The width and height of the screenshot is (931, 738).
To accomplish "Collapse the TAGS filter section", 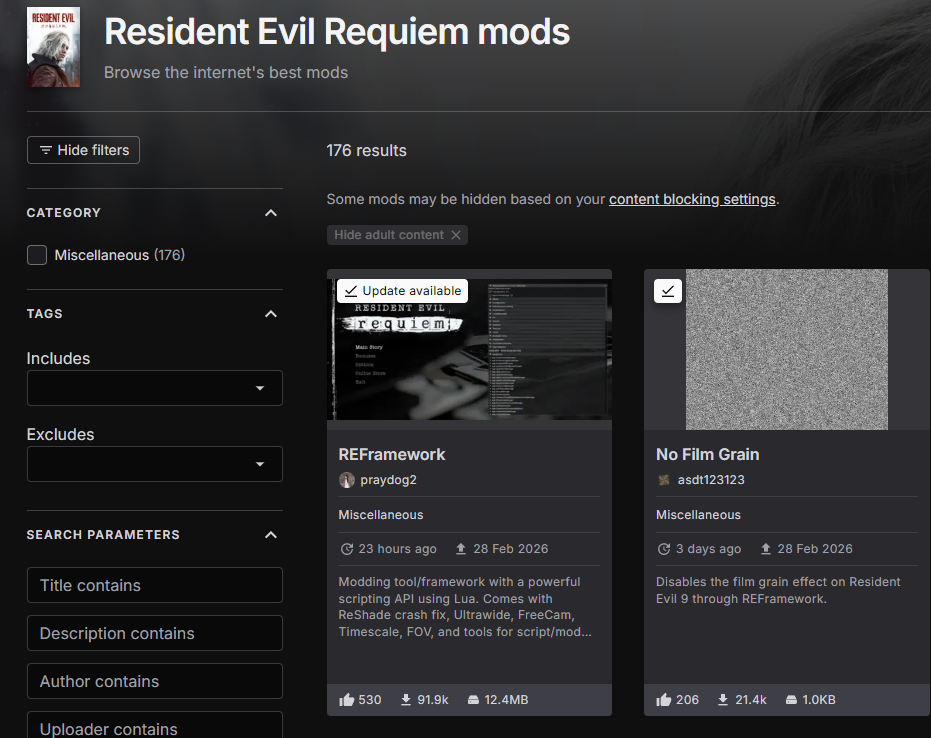I will pyautogui.click(x=271, y=313).
